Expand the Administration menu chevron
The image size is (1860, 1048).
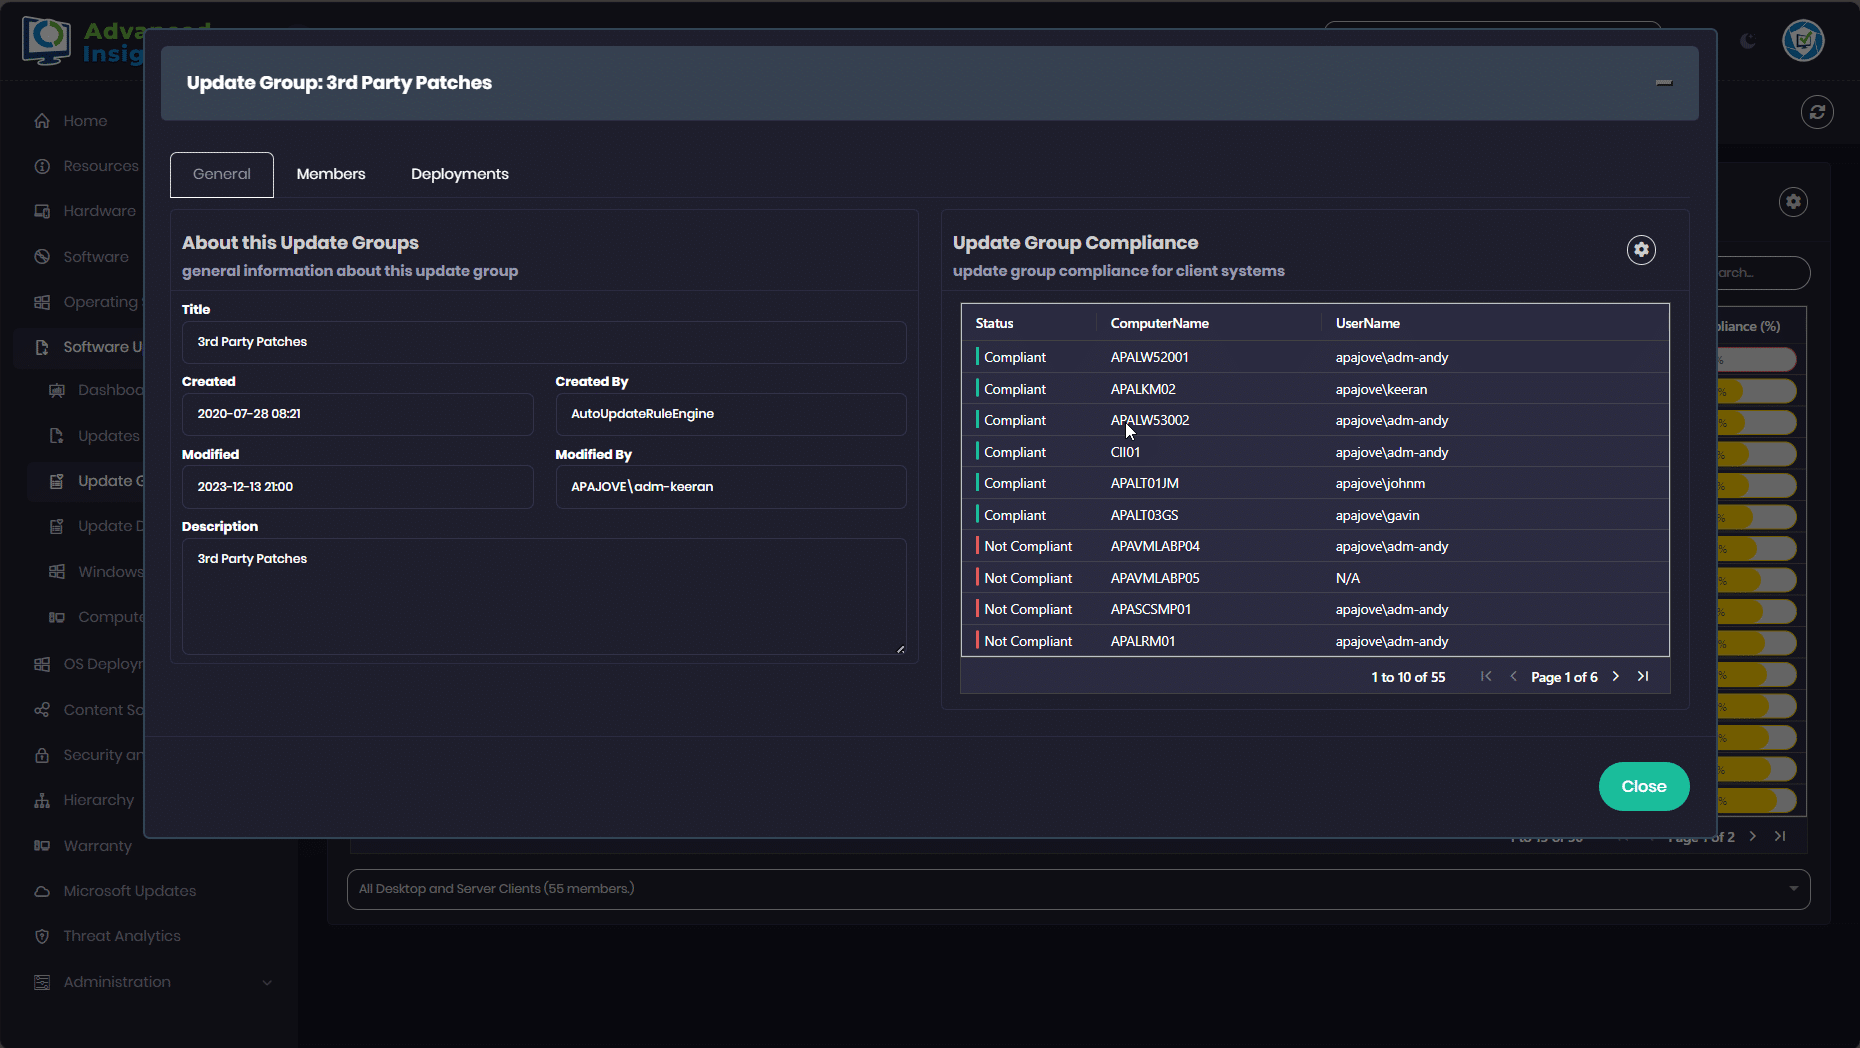pyautogui.click(x=267, y=982)
